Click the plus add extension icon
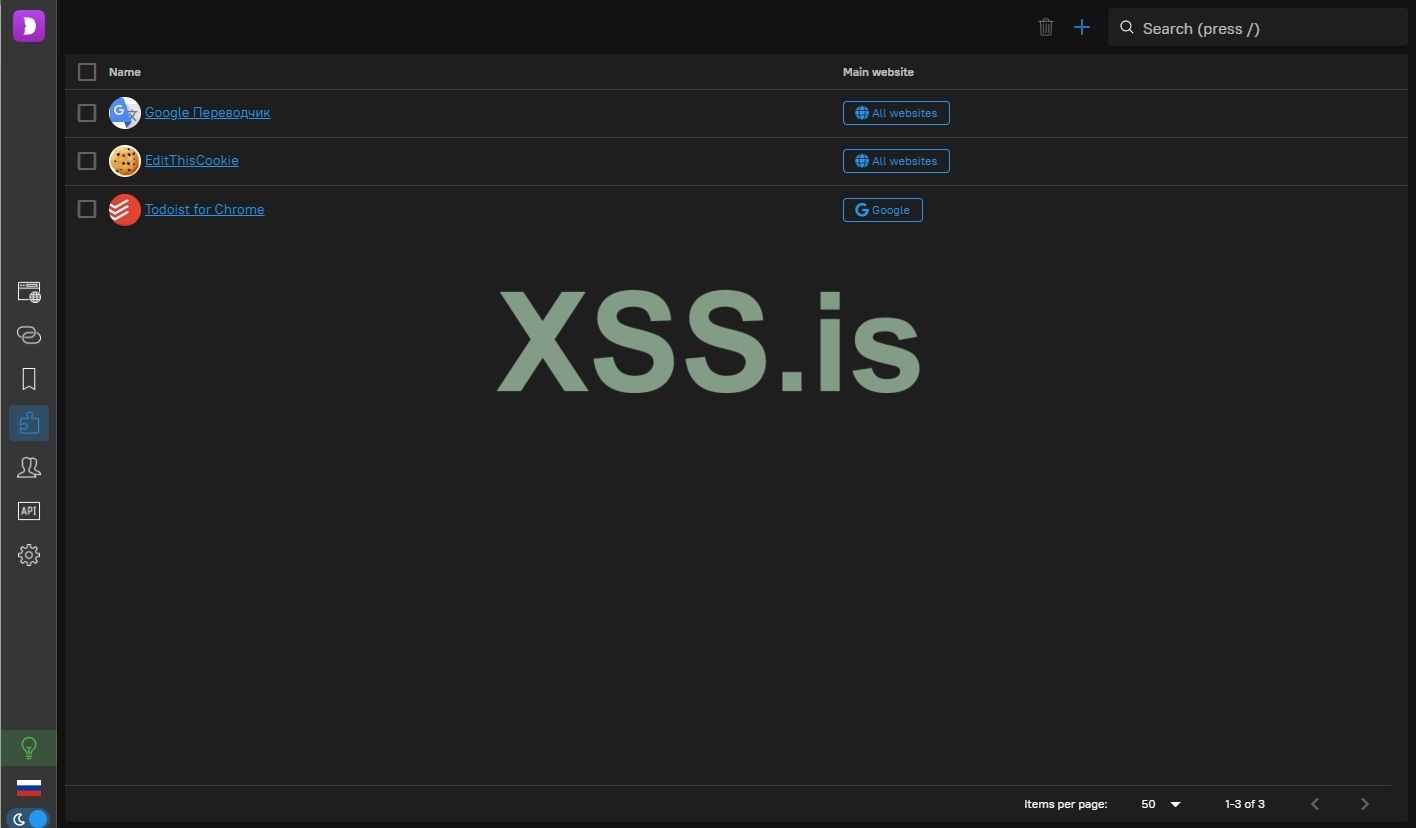Screen dimensions: 1416x828 tap(1082, 27)
